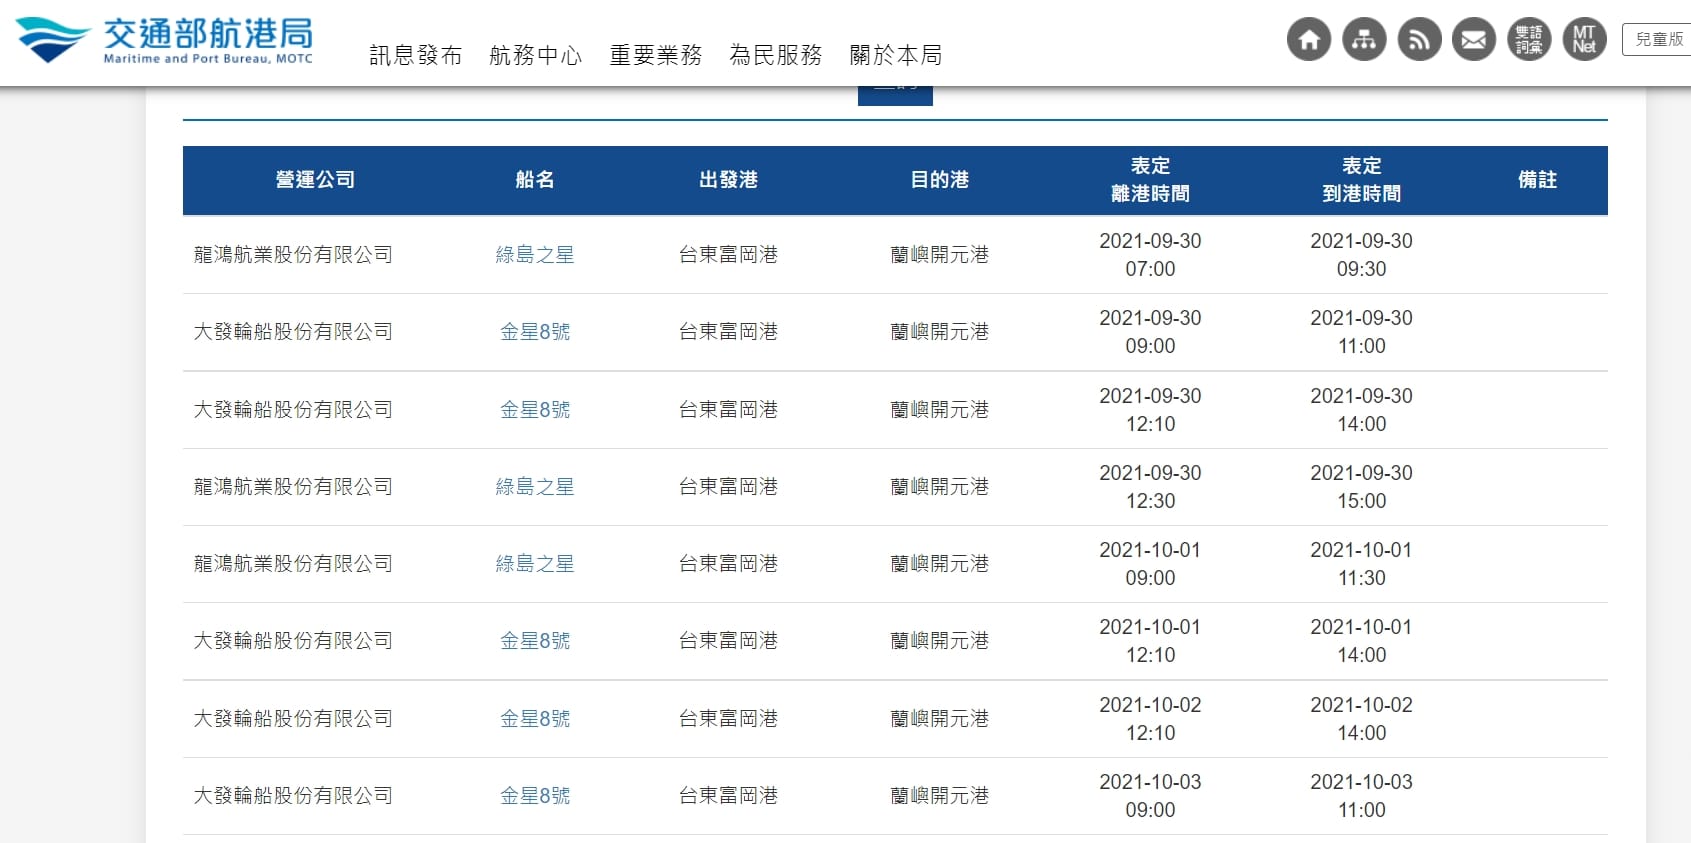The image size is (1691, 843).
Task: Click the 營運公司 column header
Action: (315, 180)
